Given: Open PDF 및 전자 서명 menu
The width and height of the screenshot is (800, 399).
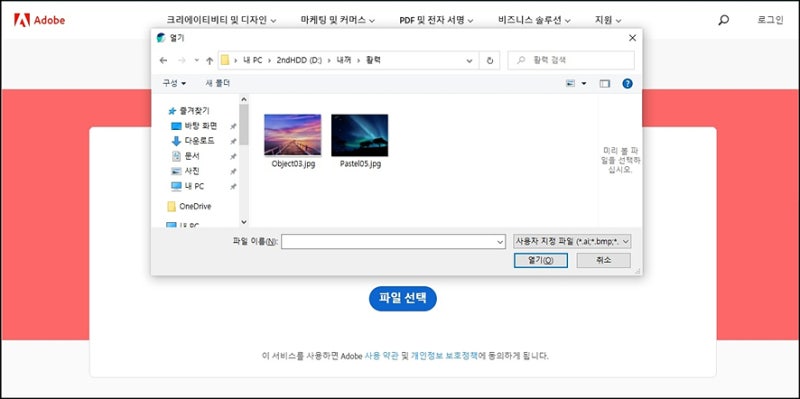Looking at the screenshot, I should click(436, 20).
